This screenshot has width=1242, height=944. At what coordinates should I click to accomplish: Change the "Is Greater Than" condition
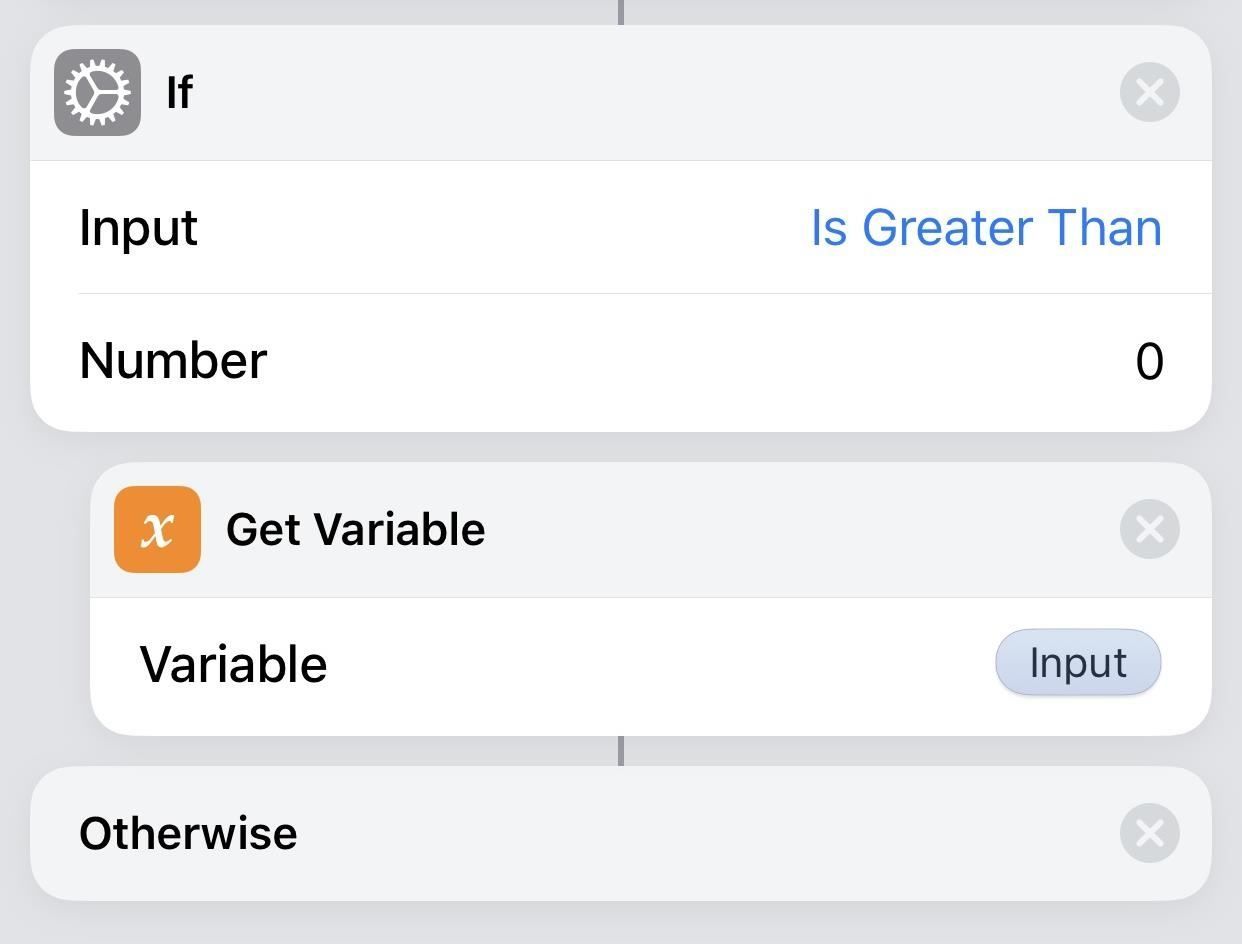[985, 228]
